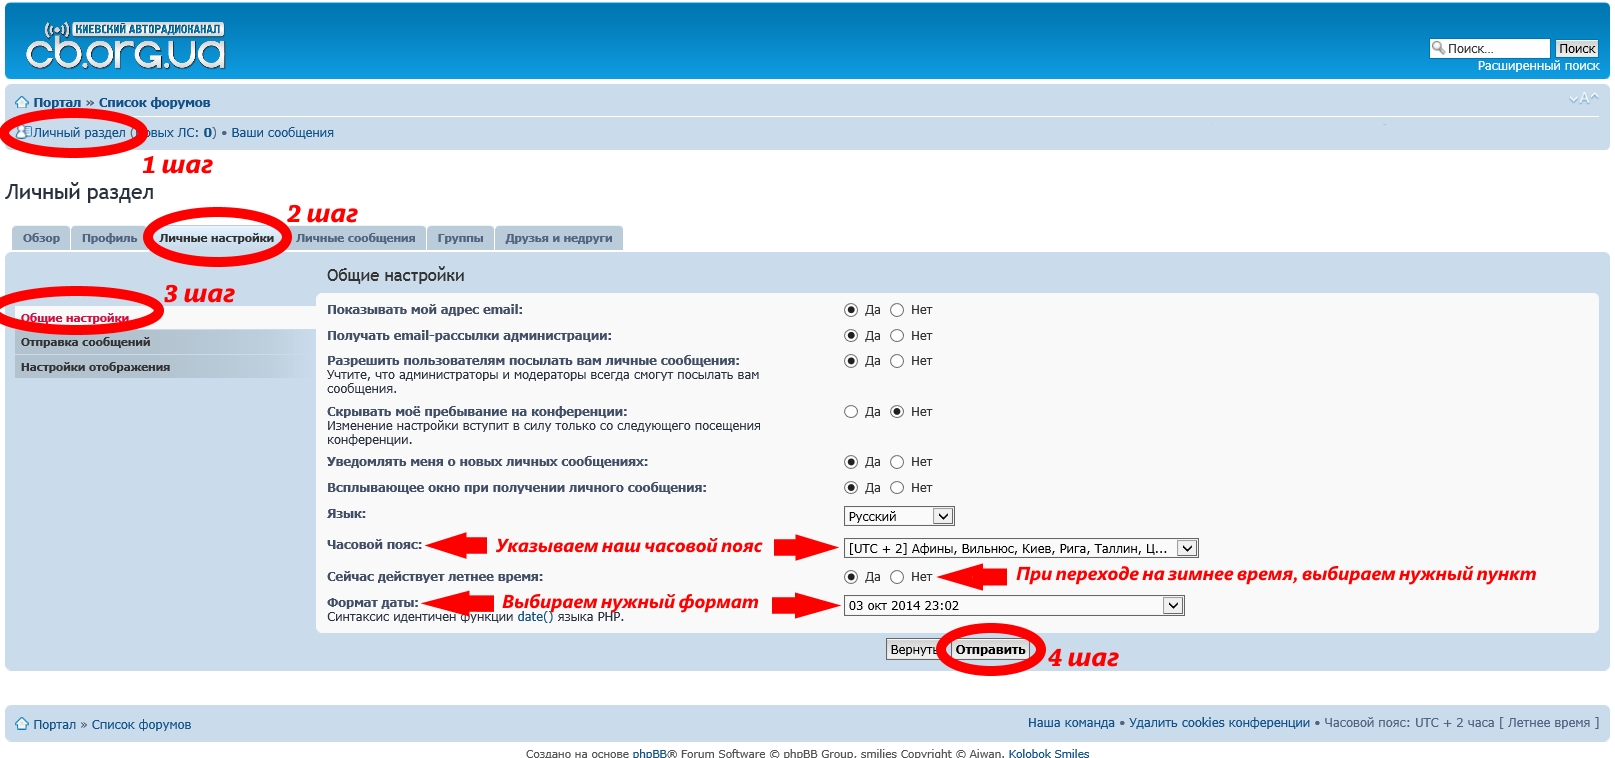
Task: Click the Удалить cookies конференции link
Action: pyautogui.click(x=1219, y=723)
